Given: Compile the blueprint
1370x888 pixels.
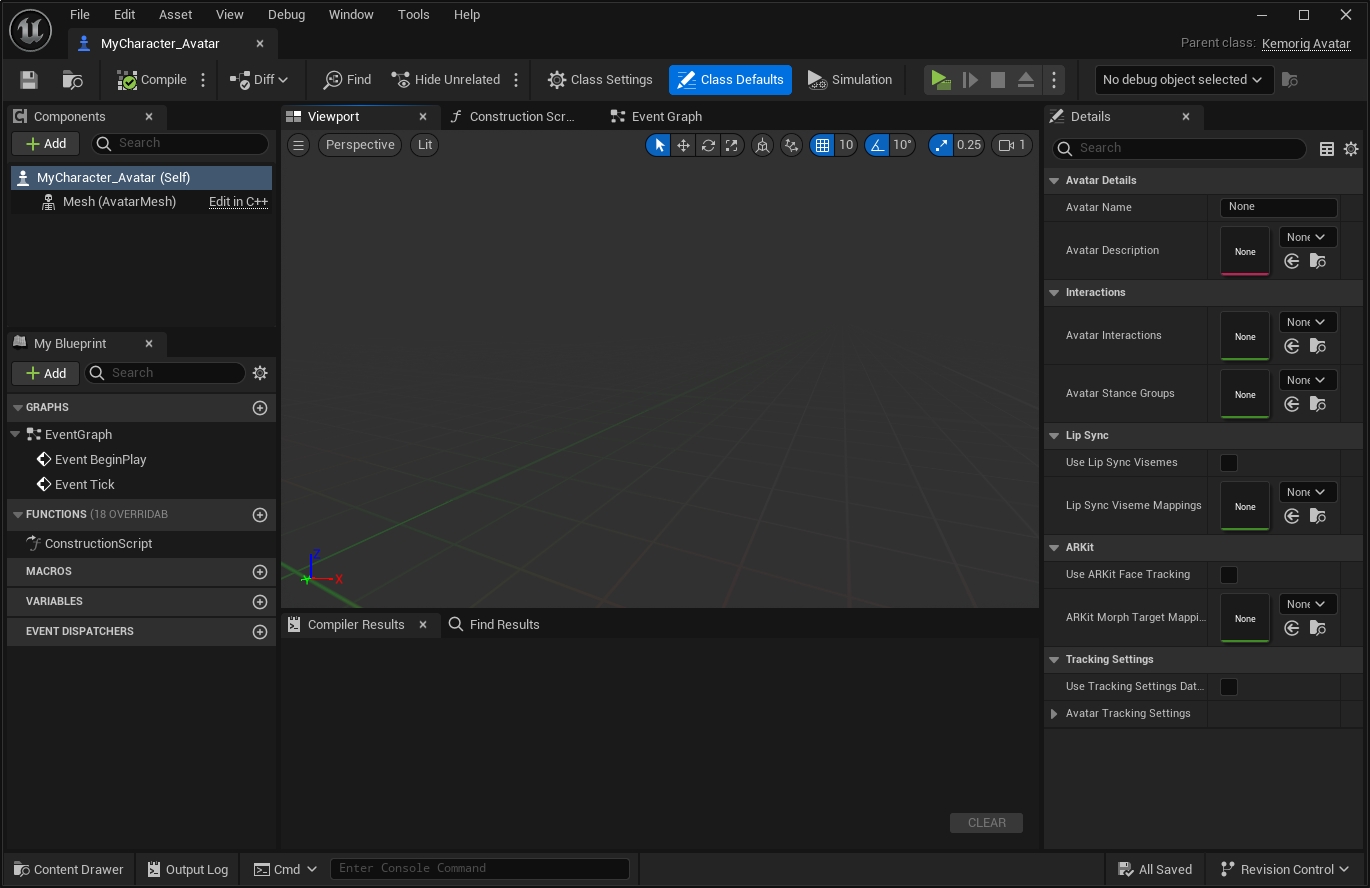Looking at the screenshot, I should (152, 80).
